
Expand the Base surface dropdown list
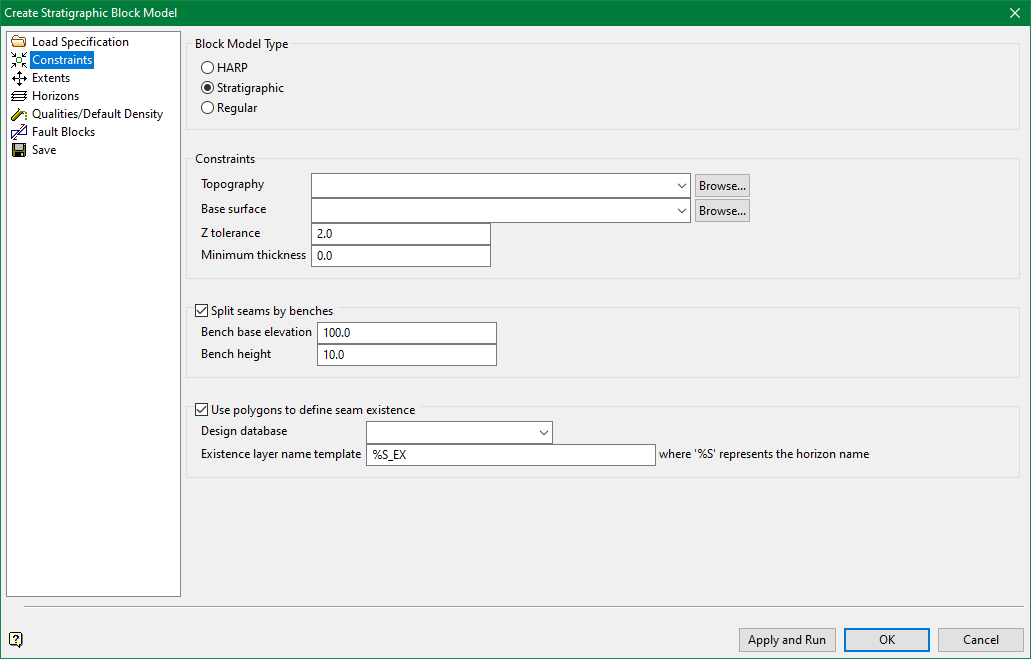(681, 211)
